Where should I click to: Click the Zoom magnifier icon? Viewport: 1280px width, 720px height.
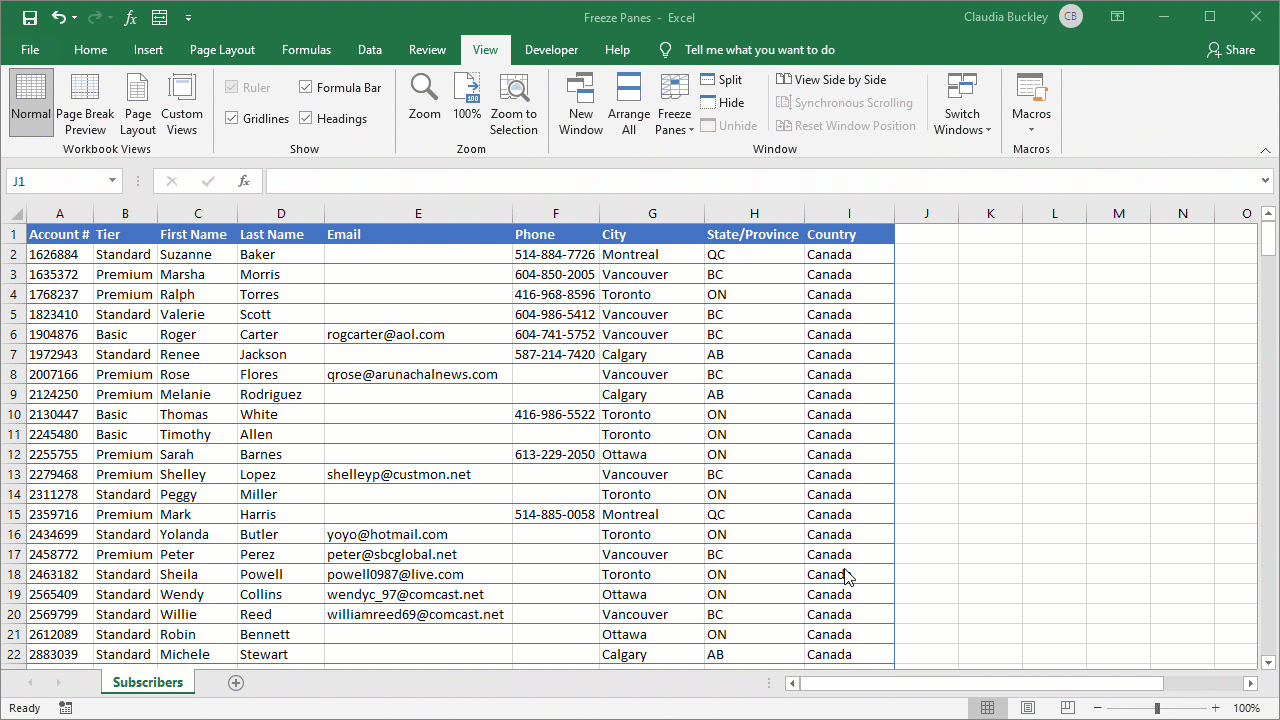[x=424, y=89]
